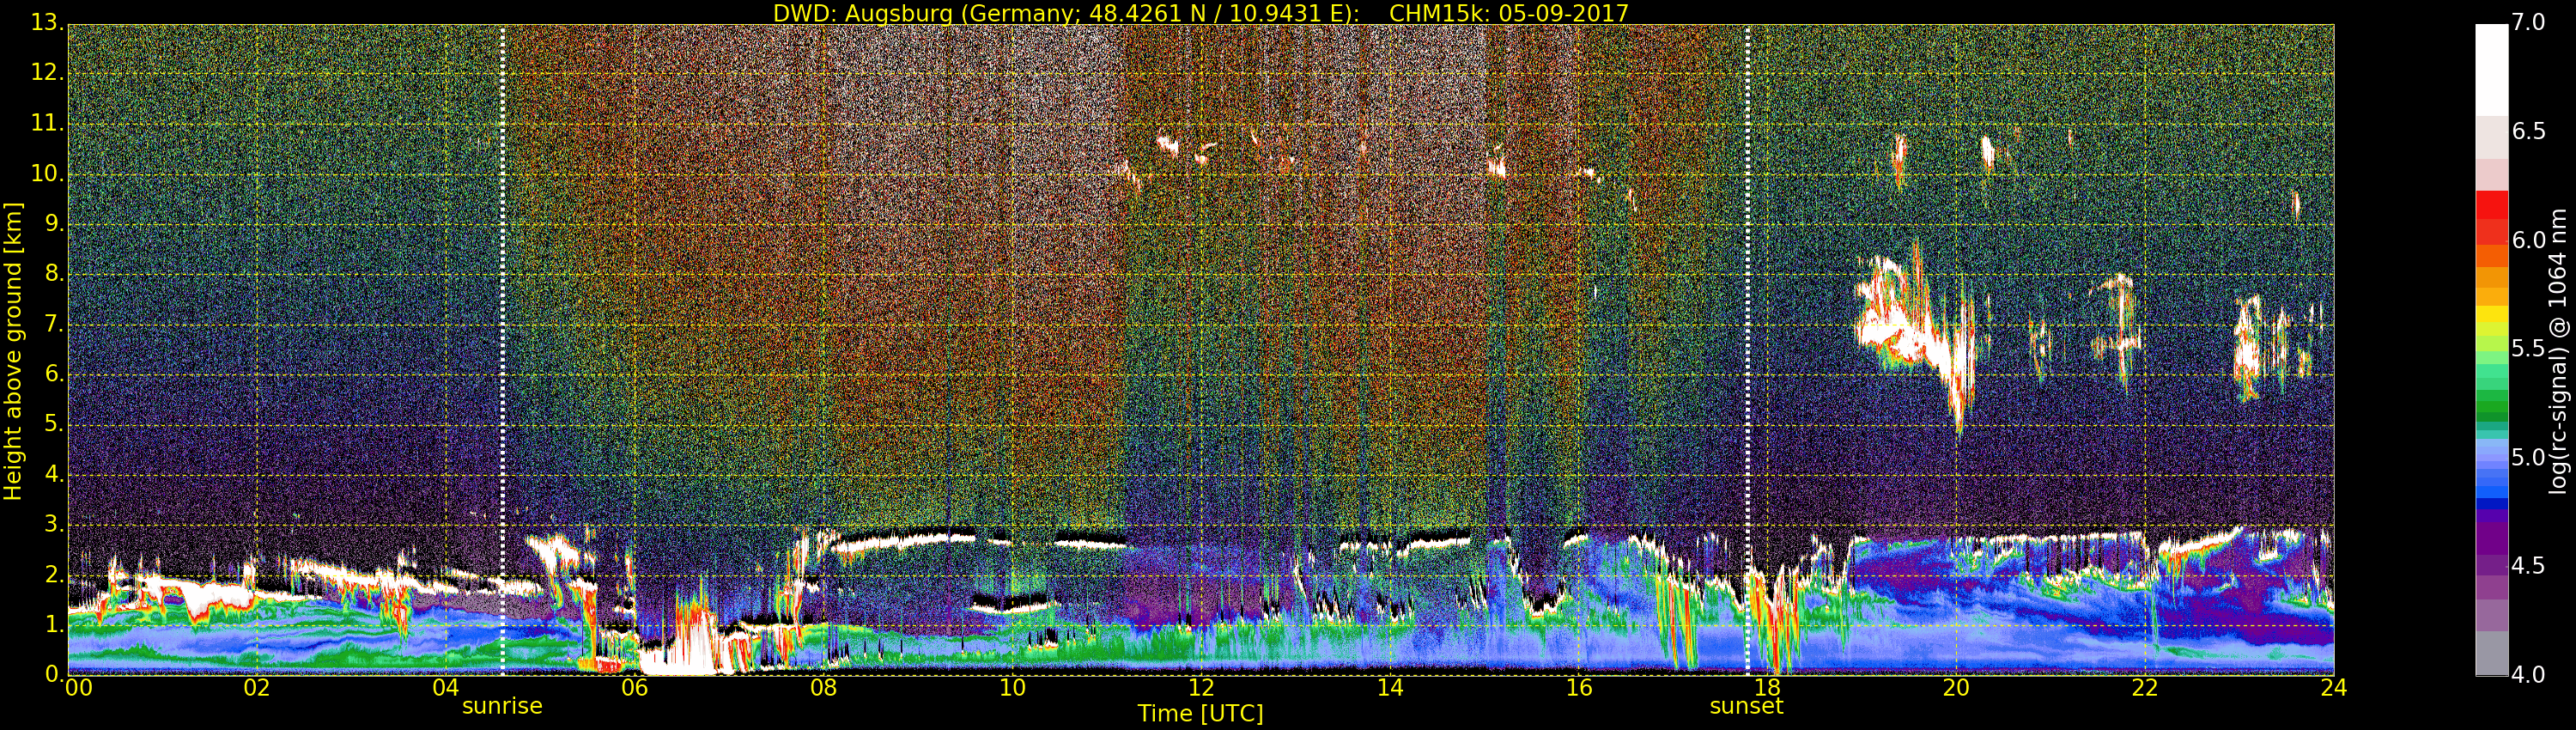The width and height of the screenshot is (2576, 730).
Task: Click the time axis tick "24"
Action: (2334, 688)
